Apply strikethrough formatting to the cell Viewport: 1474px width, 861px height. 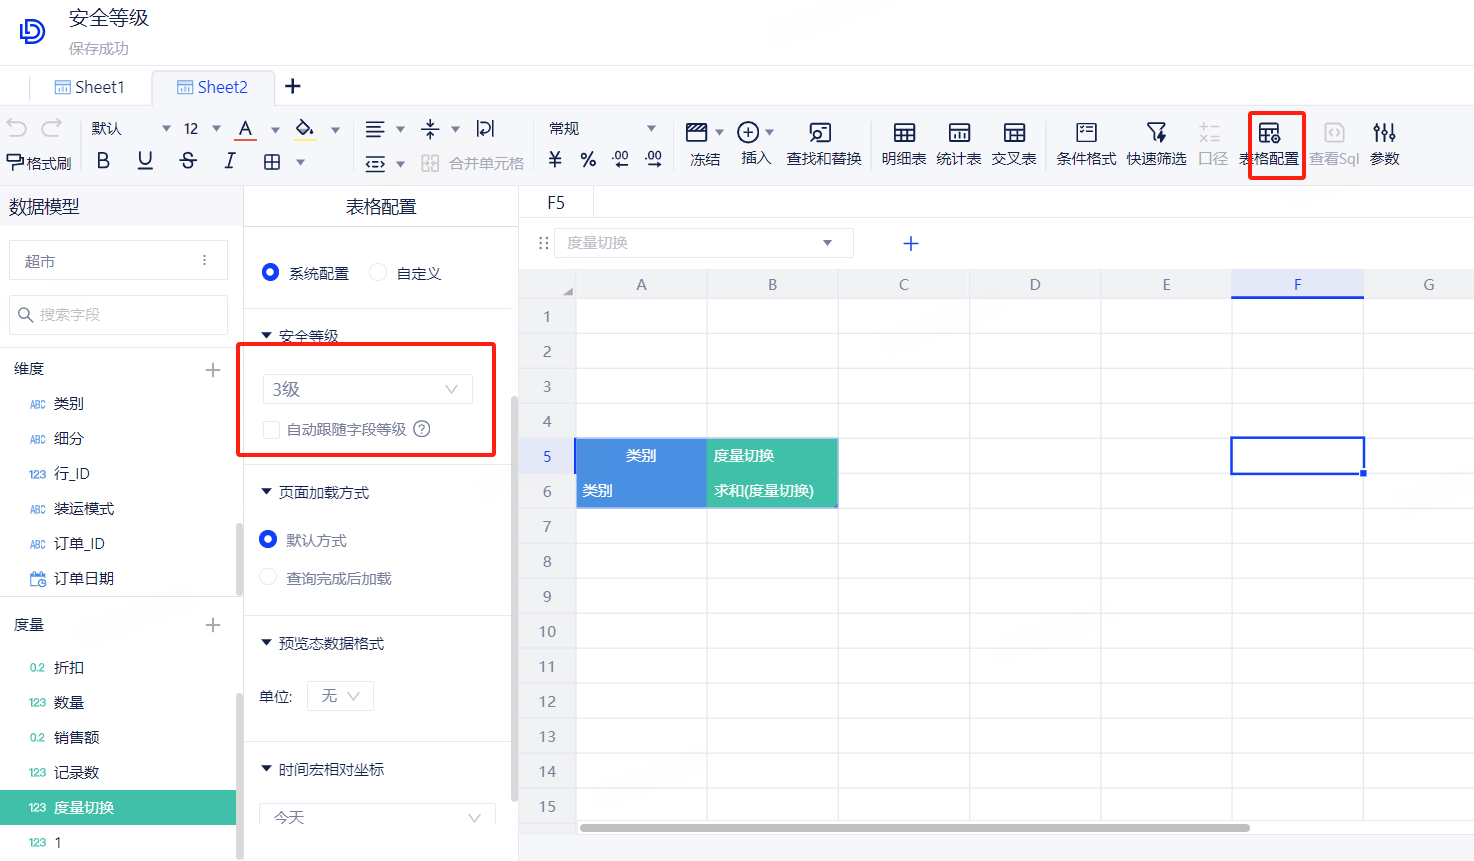click(x=188, y=161)
